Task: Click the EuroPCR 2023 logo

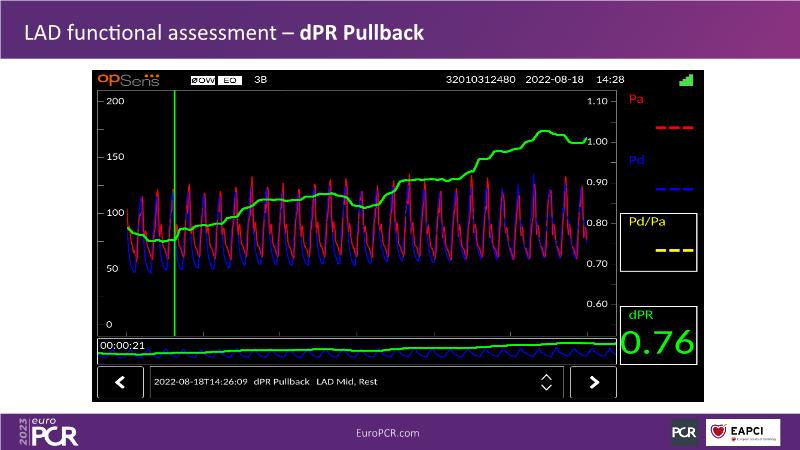Action: pyautogui.click(x=48, y=431)
